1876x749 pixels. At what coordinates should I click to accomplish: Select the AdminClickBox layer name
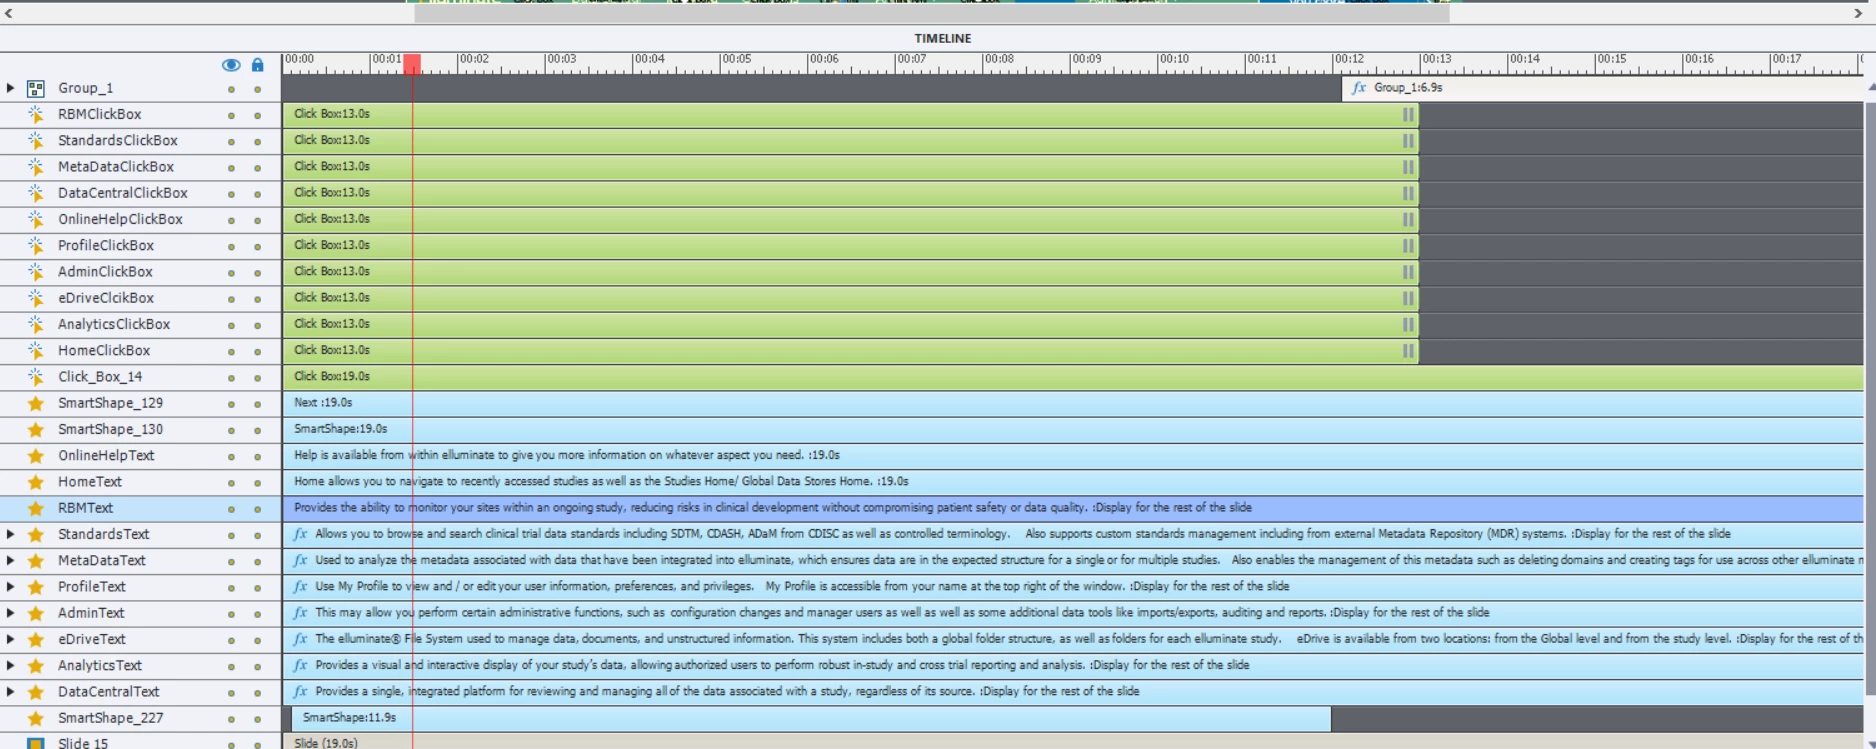(105, 272)
